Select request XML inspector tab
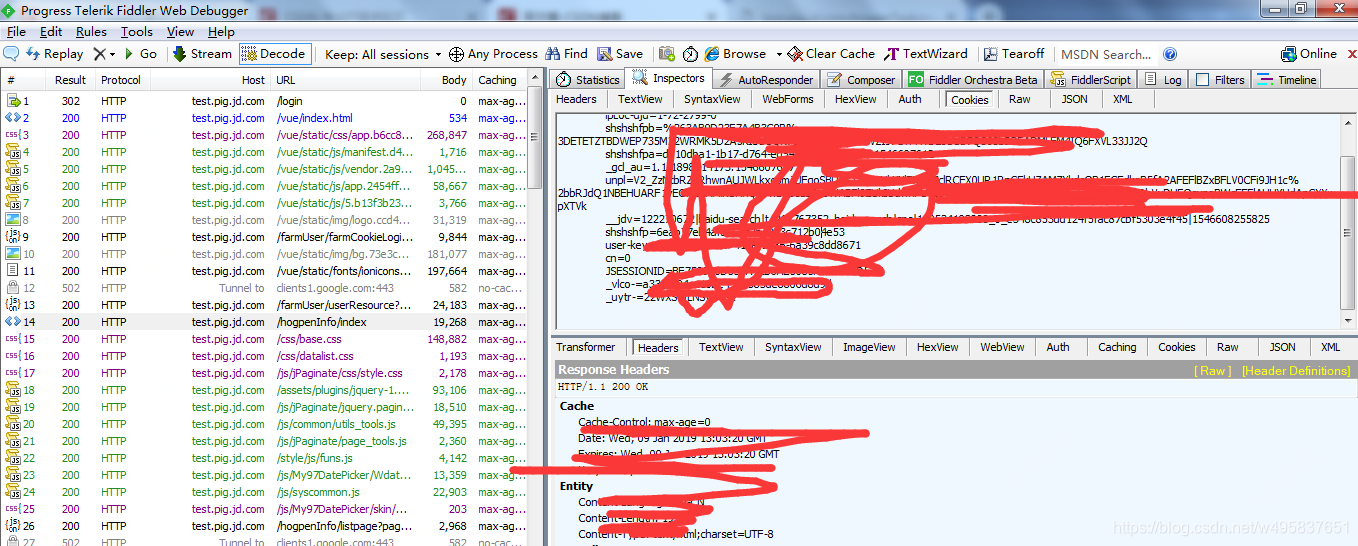 [x=1123, y=99]
